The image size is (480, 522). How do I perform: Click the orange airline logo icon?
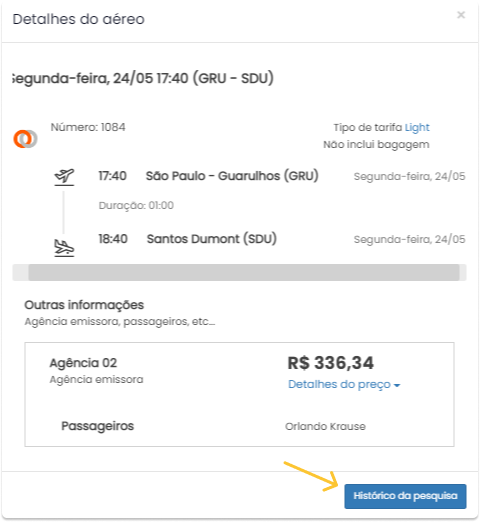click(x=25, y=139)
